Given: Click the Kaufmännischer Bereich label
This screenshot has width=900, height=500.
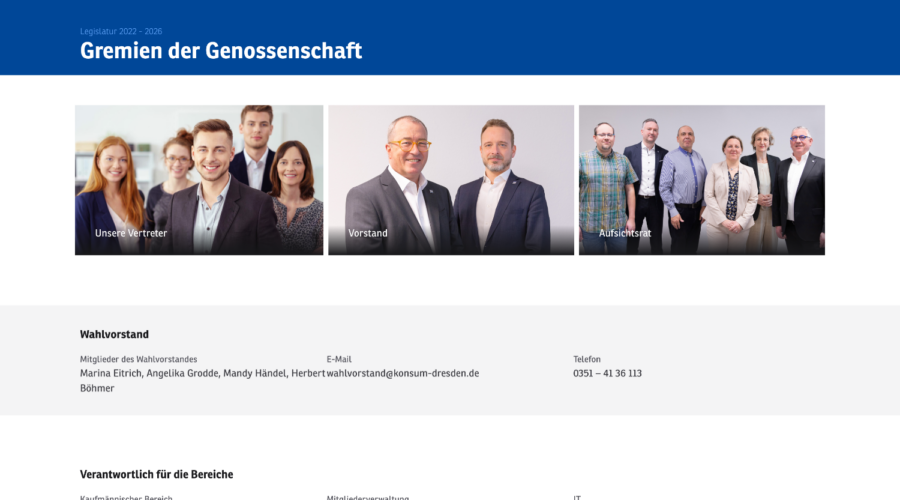Looking at the screenshot, I should coord(126,497).
